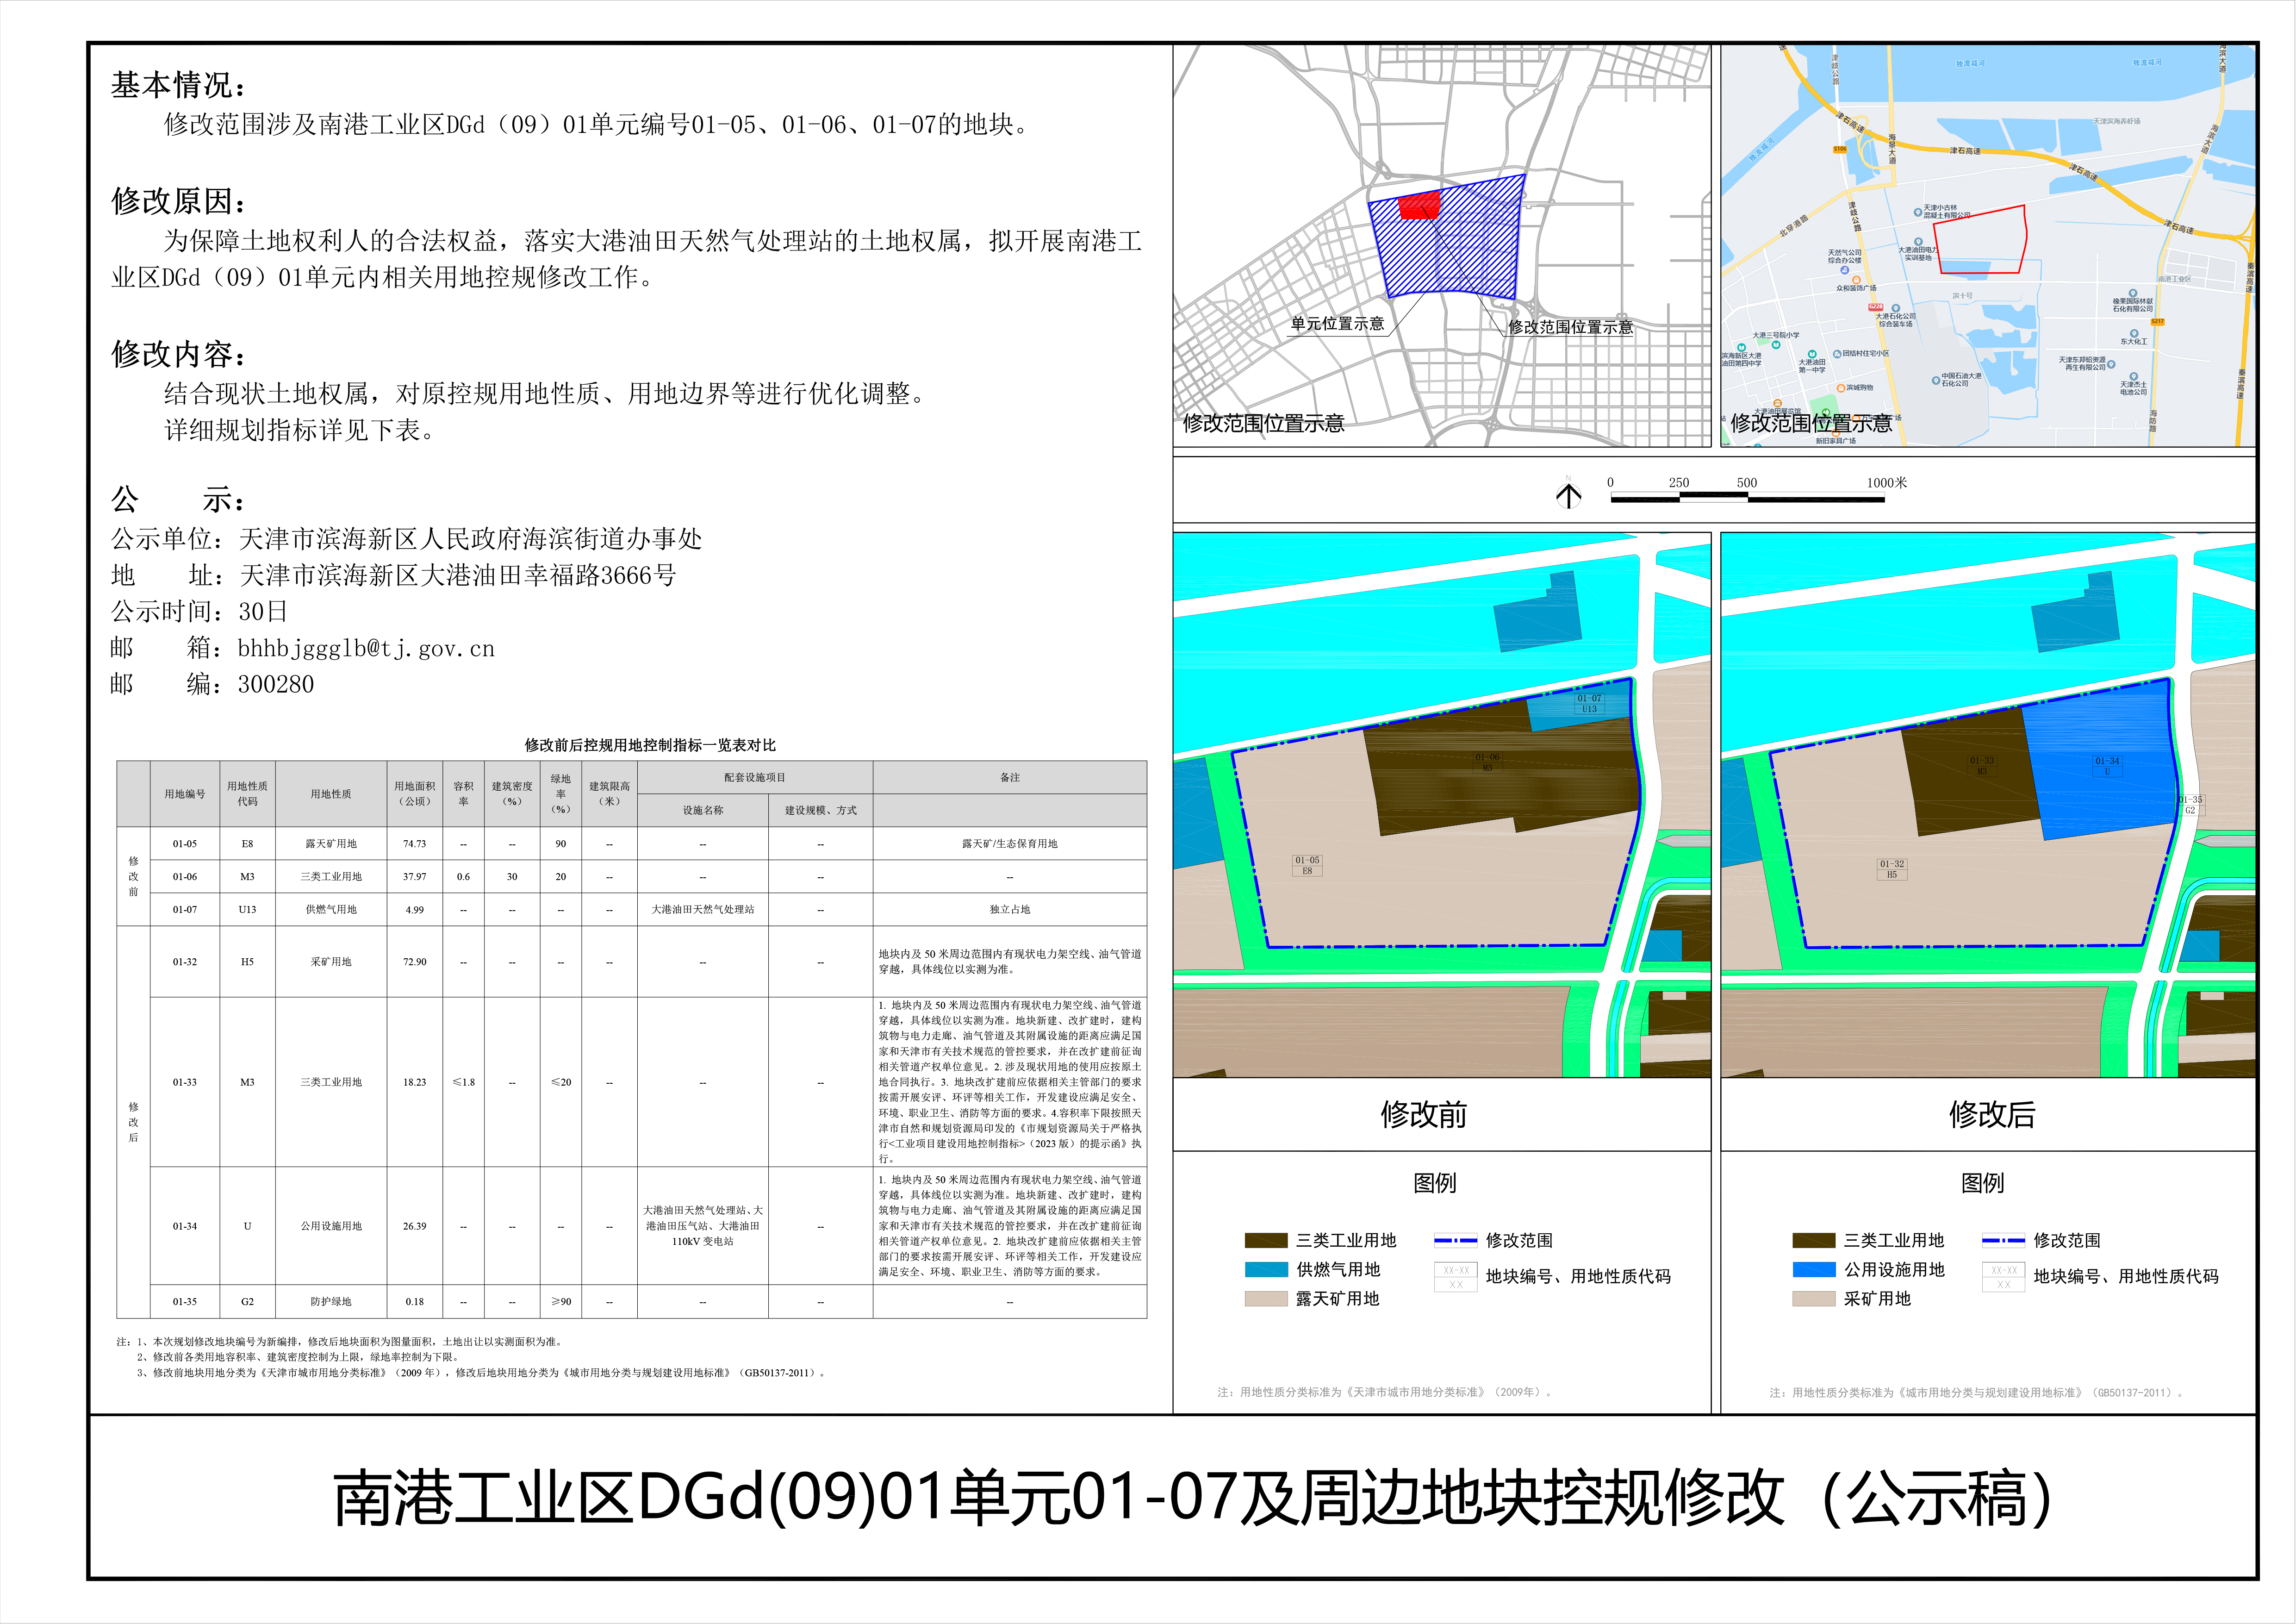Click the 地块编号 label symbol in left legend

pyautogui.click(x=1455, y=1277)
